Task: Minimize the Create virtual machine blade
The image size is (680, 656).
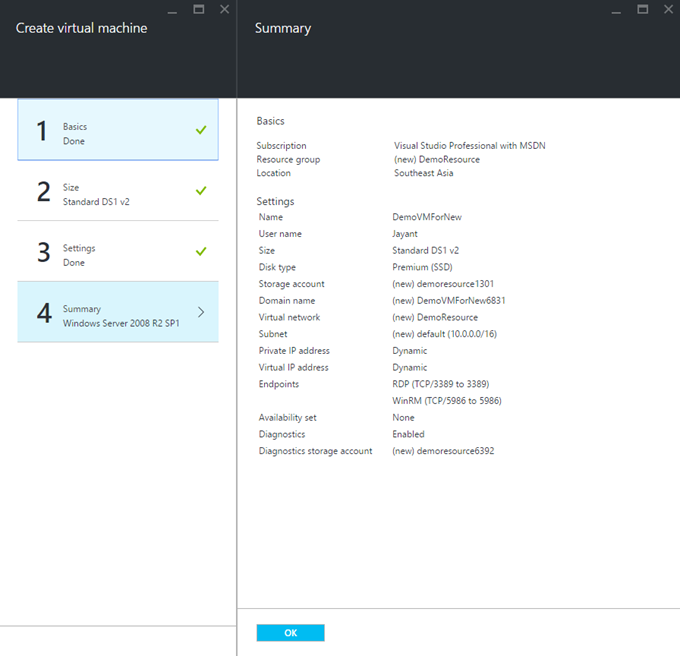Action: click(174, 10)
